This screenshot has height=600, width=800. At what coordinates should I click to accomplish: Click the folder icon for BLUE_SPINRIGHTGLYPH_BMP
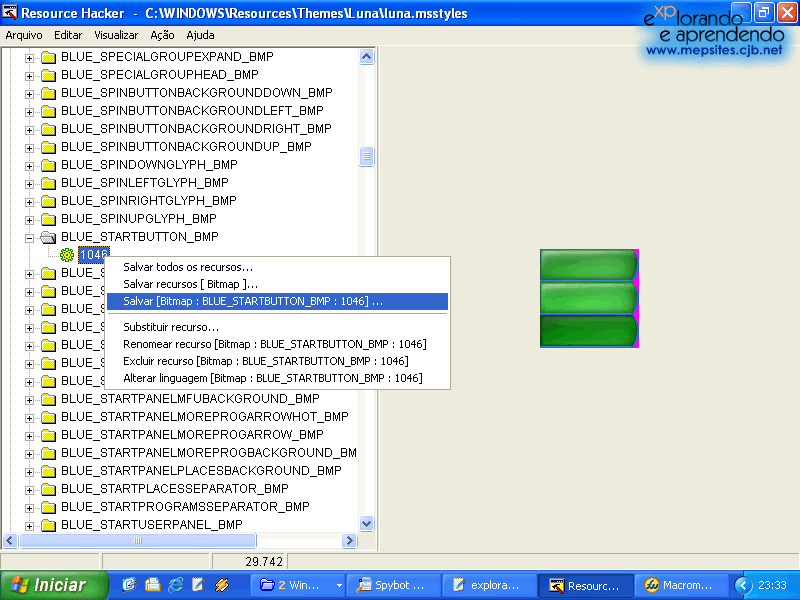click(x=48, y=202)
